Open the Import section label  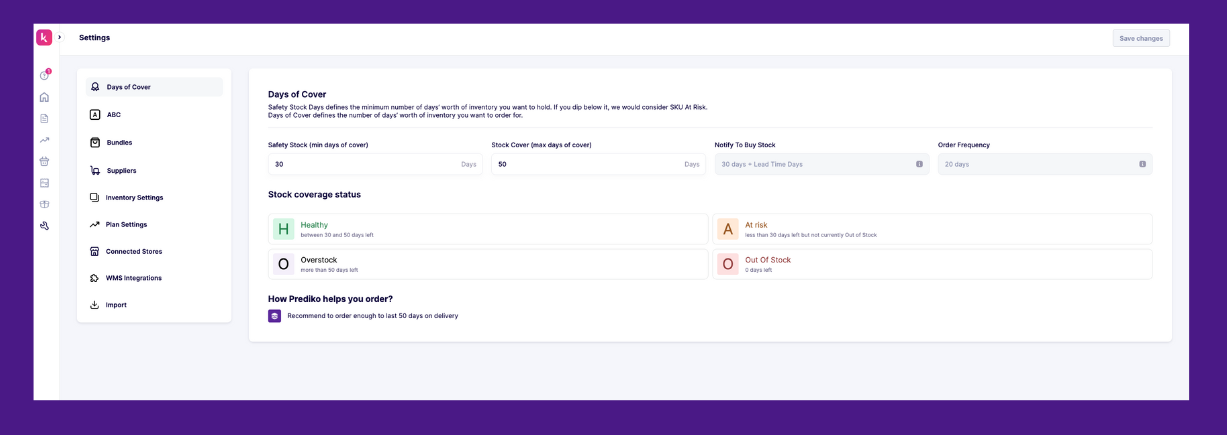[x=116, y=305]
